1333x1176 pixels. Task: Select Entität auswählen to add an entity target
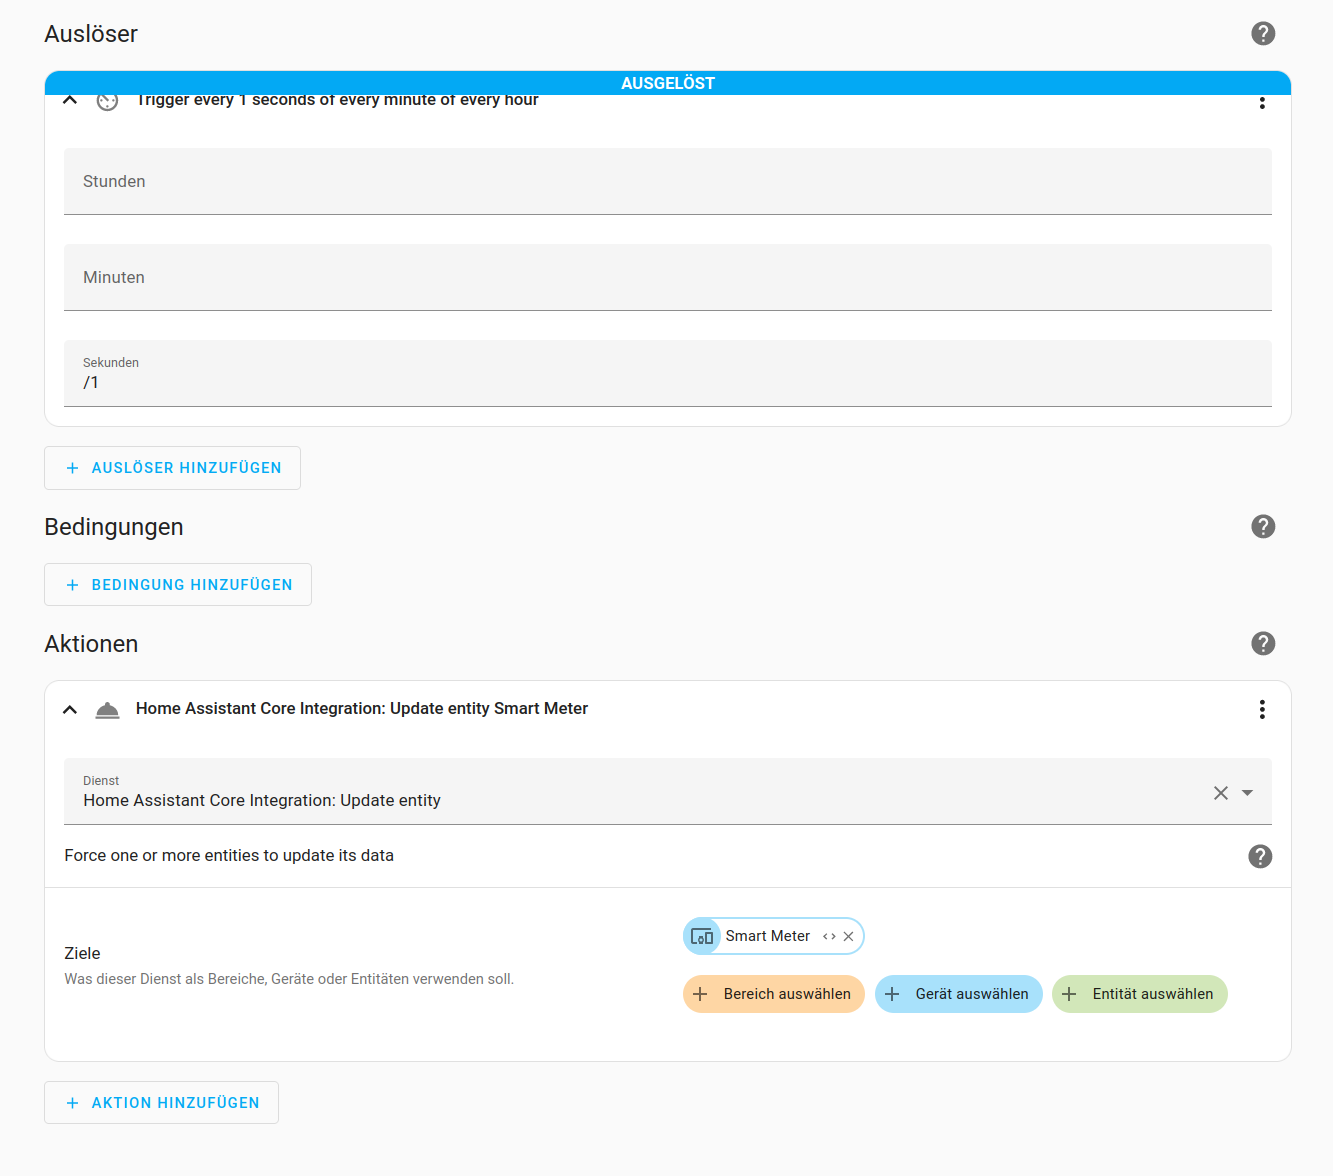(x=1139, y=994)
